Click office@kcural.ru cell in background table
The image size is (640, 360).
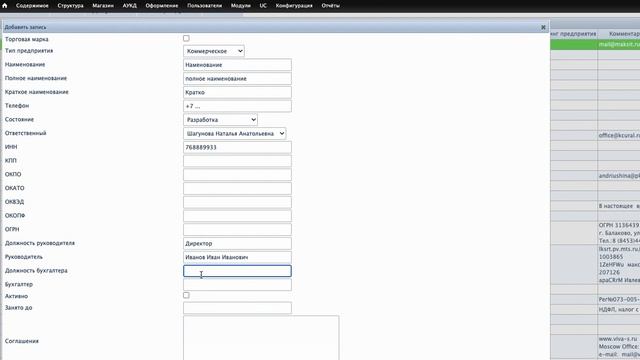point(619,135)
